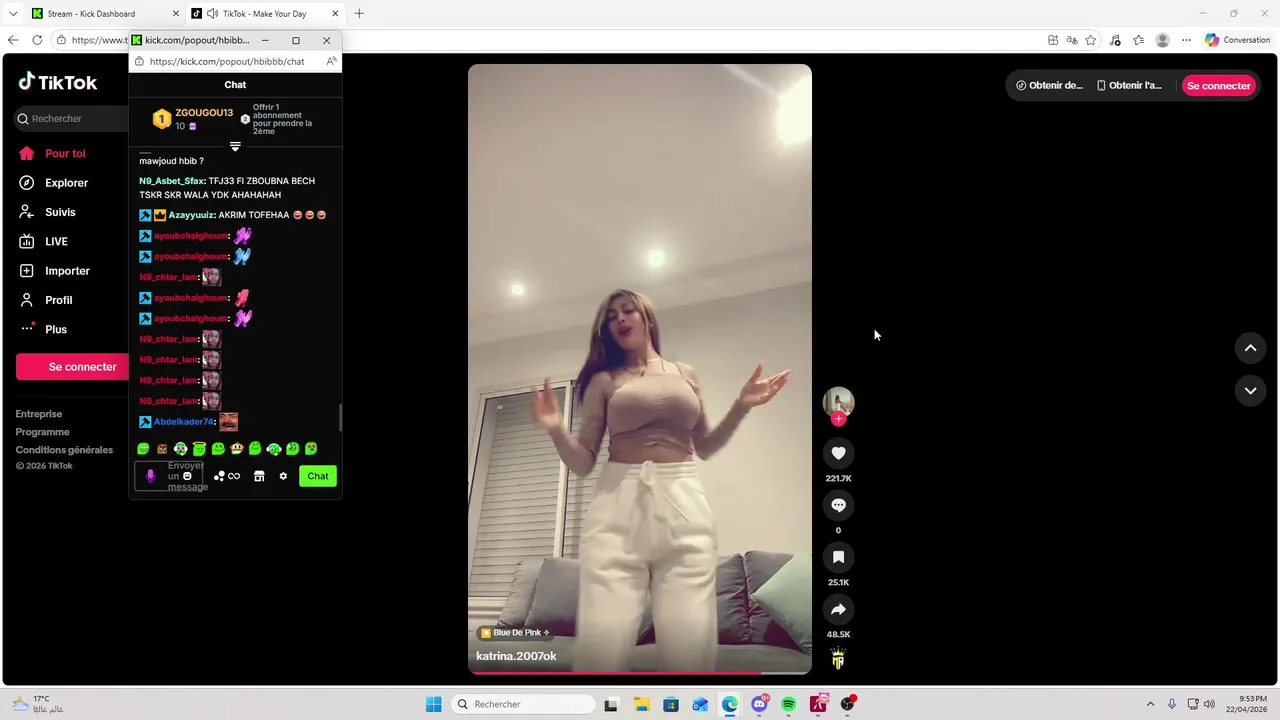Screen dimensions: 1280x720
Task: Open Kick chat shop icon
Action: 259,476
